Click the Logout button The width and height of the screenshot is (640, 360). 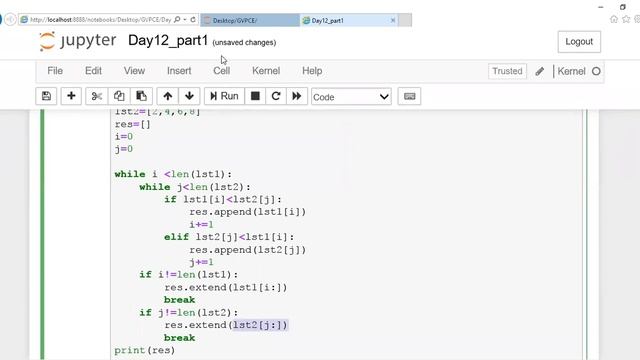[x=579, y=42]
